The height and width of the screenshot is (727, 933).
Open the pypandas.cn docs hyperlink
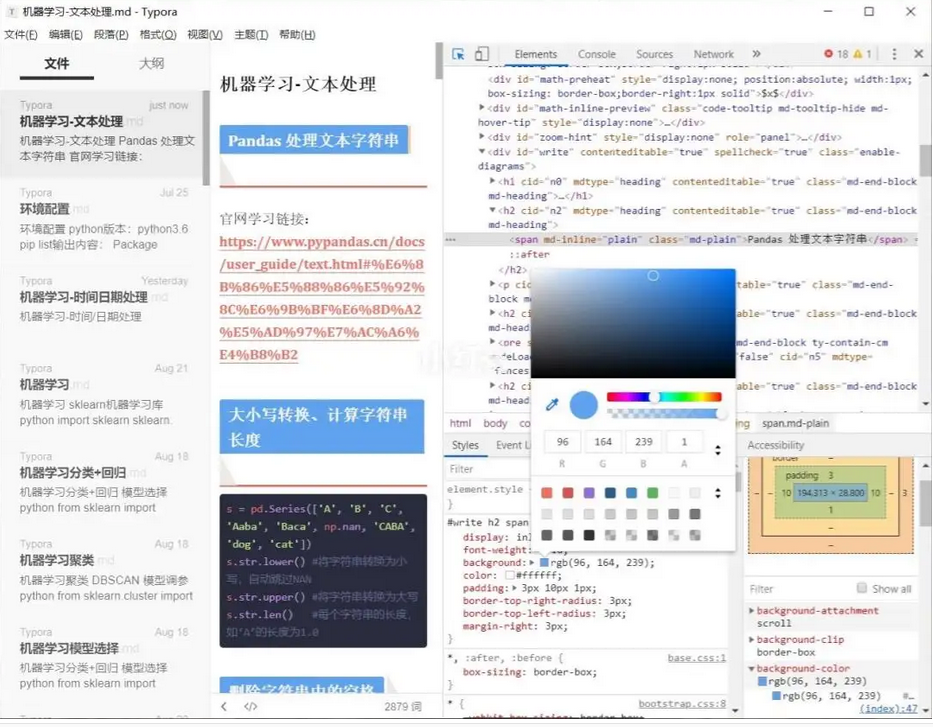tap(322, 298)
